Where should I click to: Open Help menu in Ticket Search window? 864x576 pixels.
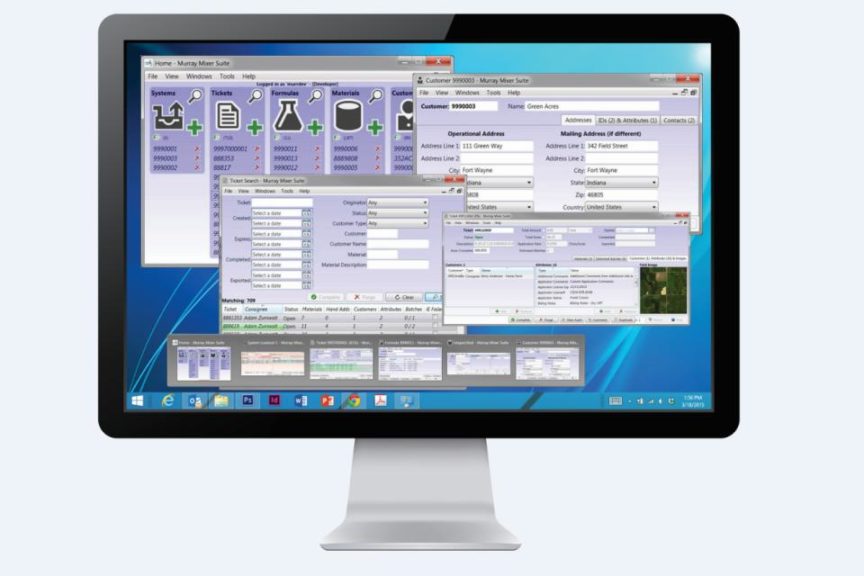coord(304,191)
